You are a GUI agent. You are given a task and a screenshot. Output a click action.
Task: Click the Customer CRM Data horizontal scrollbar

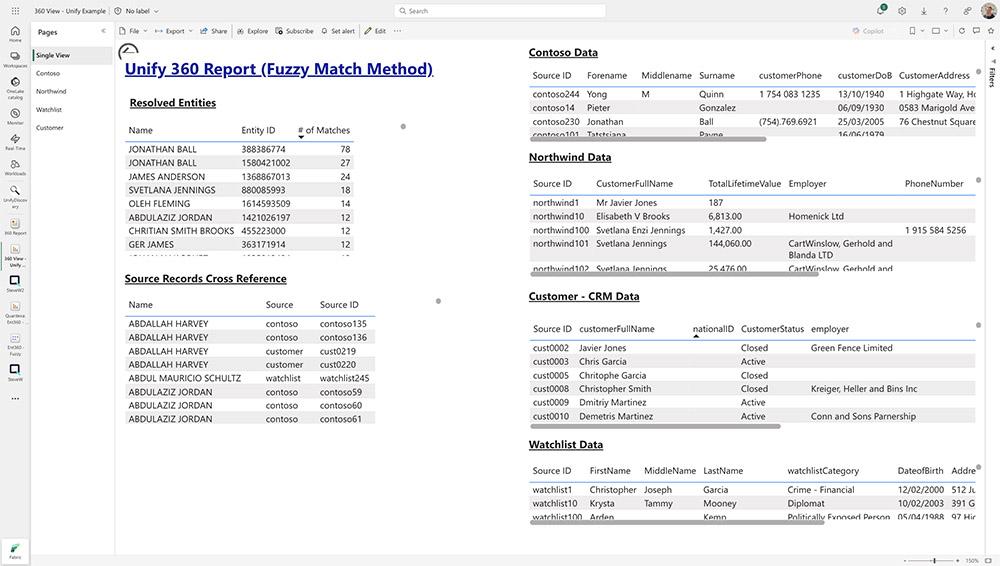point(655,426)
